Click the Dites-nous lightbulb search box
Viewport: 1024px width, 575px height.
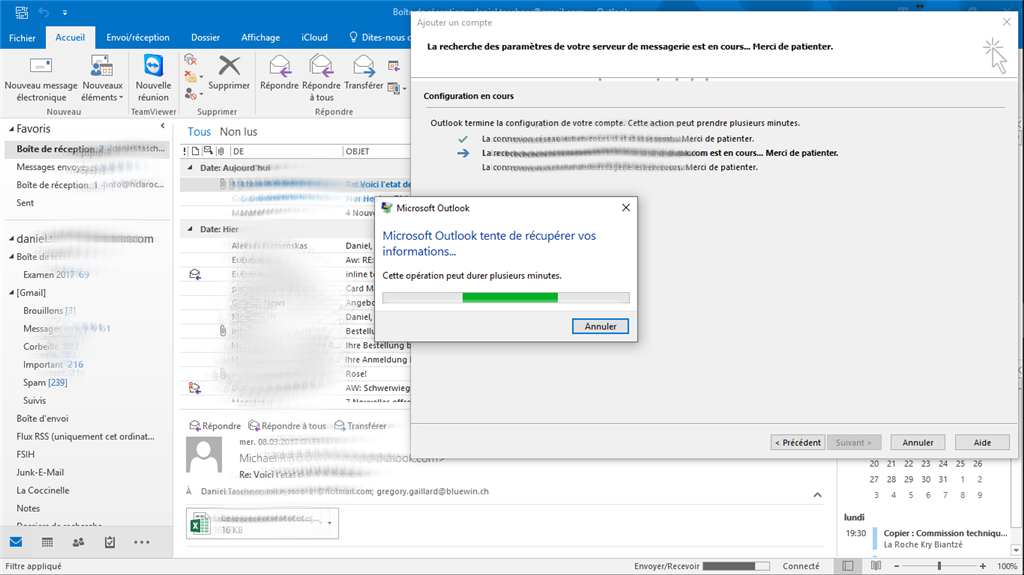pyautogui.click(x=379, y=37)
